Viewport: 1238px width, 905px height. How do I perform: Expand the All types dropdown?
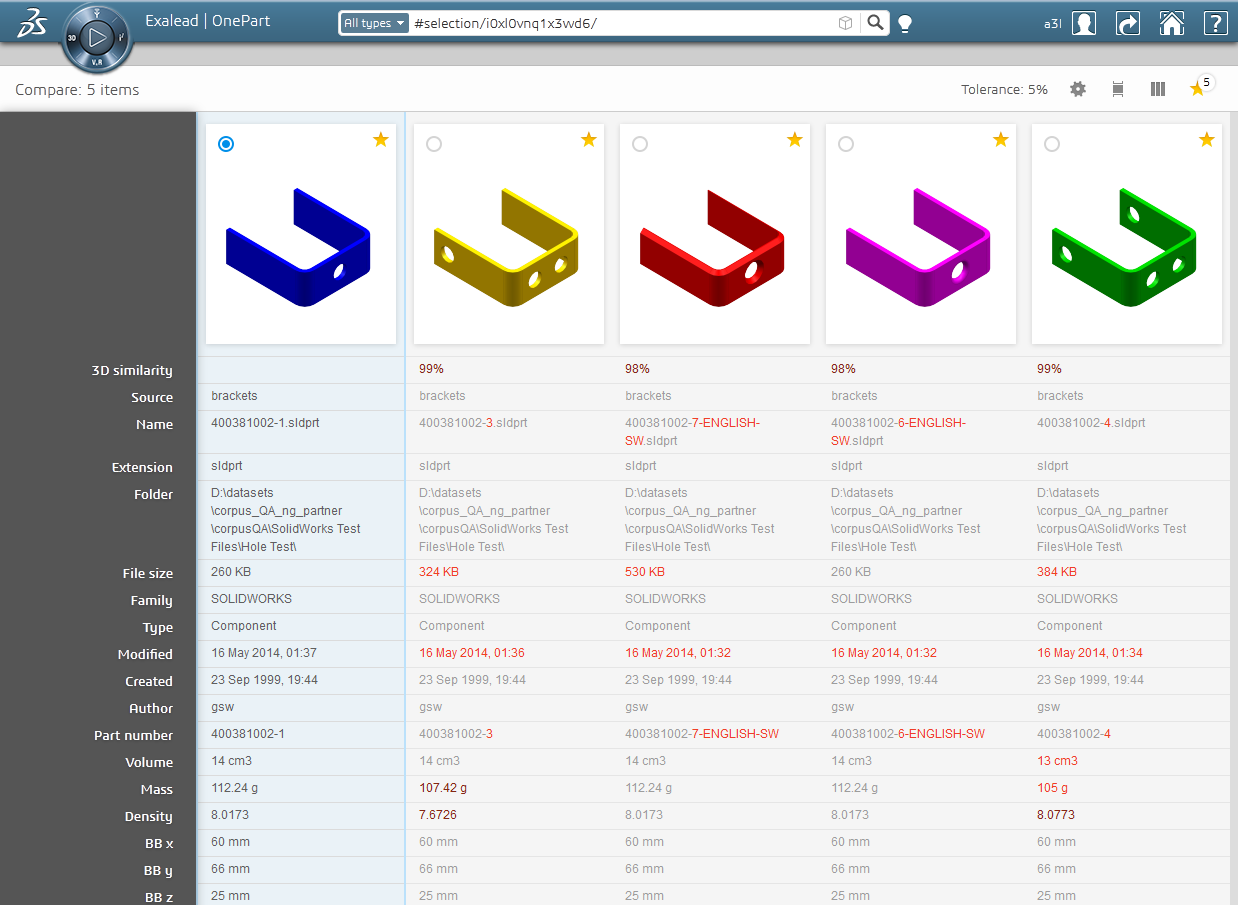[374, 23]
